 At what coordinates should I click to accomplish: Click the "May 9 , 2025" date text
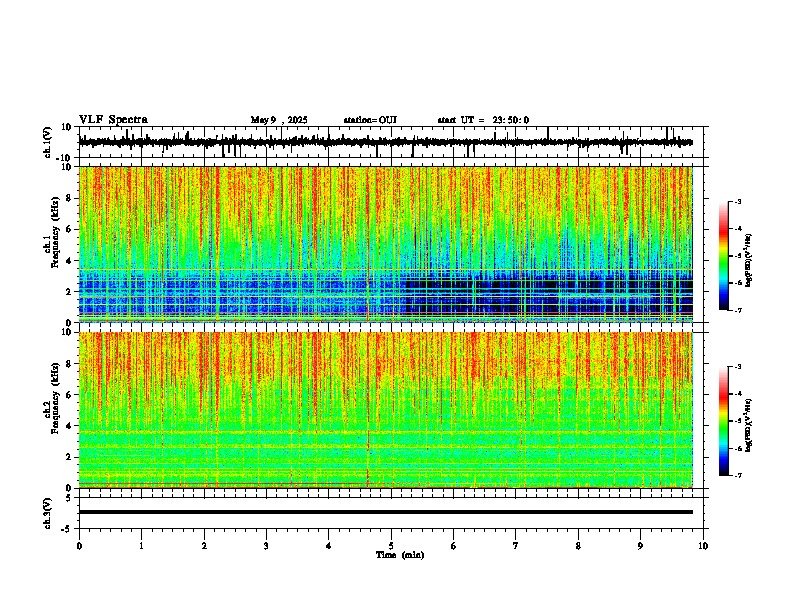coord(279,120)
